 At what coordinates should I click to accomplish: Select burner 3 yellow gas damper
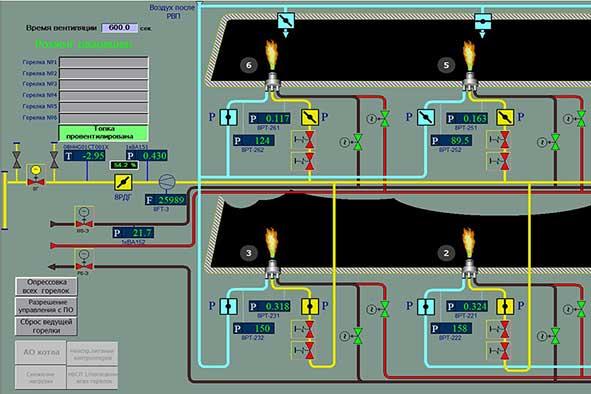pos(310,307)
